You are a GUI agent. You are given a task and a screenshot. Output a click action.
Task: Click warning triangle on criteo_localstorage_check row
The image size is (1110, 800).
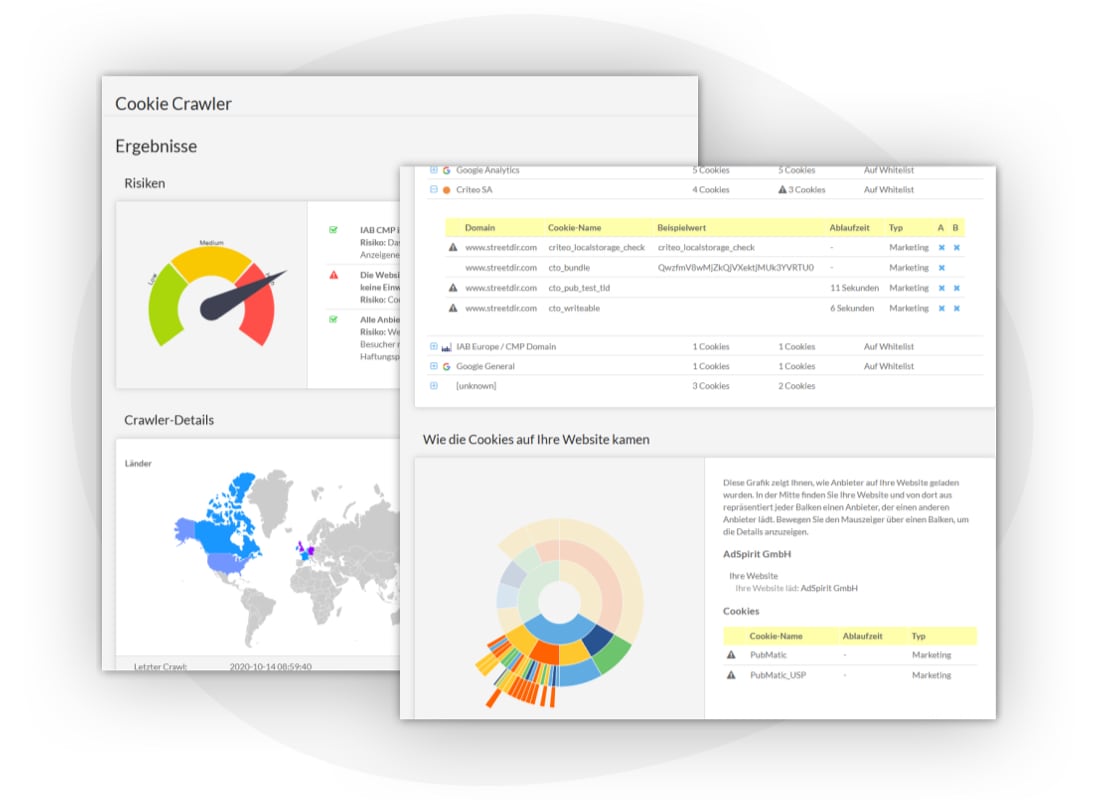453,248
